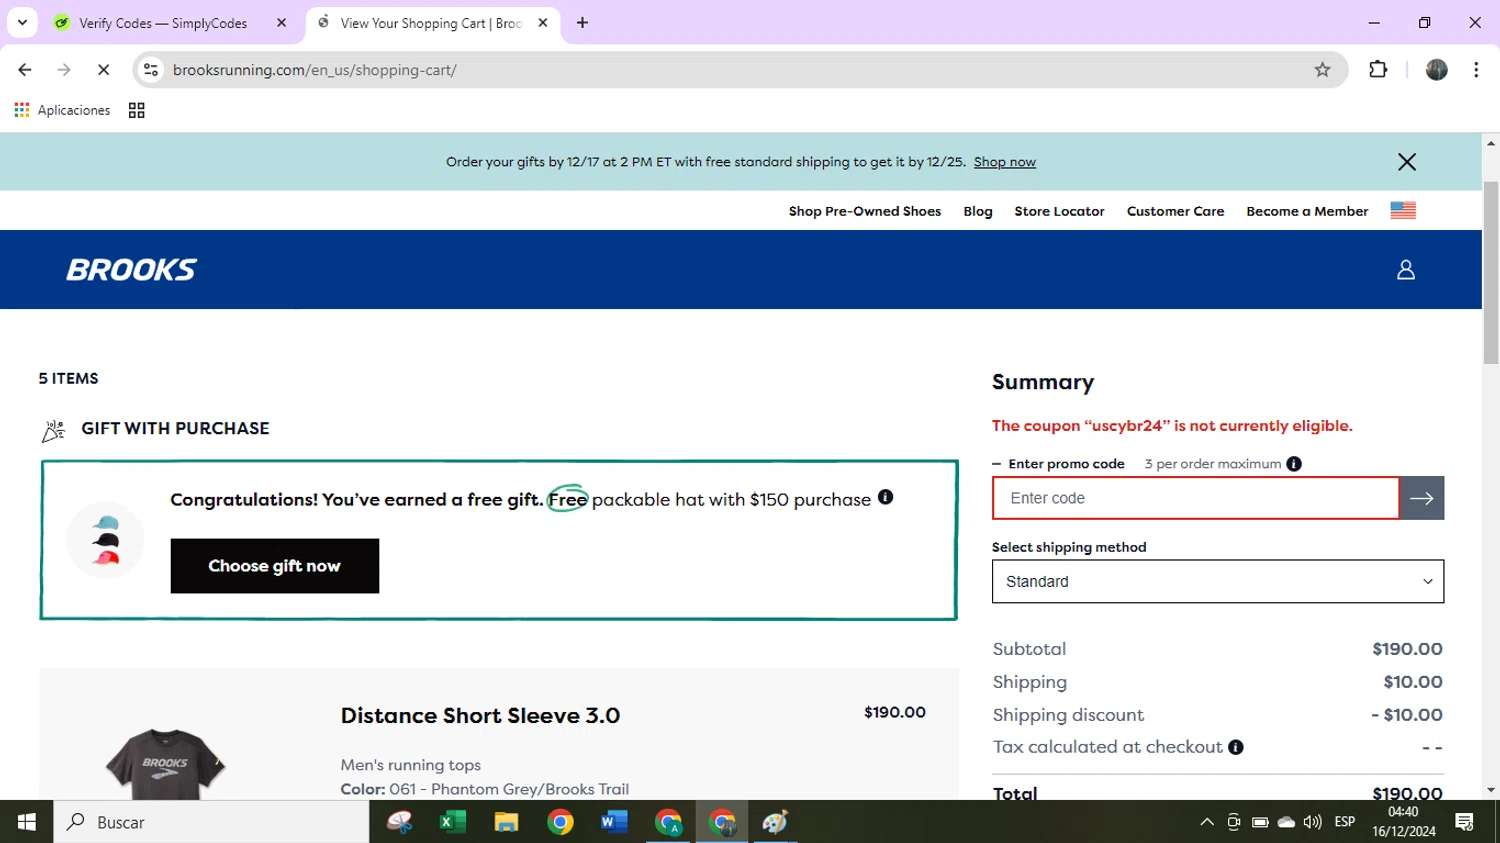Open Shop Pre-Owned Shoes link
Screen dimensions: 1500x843
point(865,211)
